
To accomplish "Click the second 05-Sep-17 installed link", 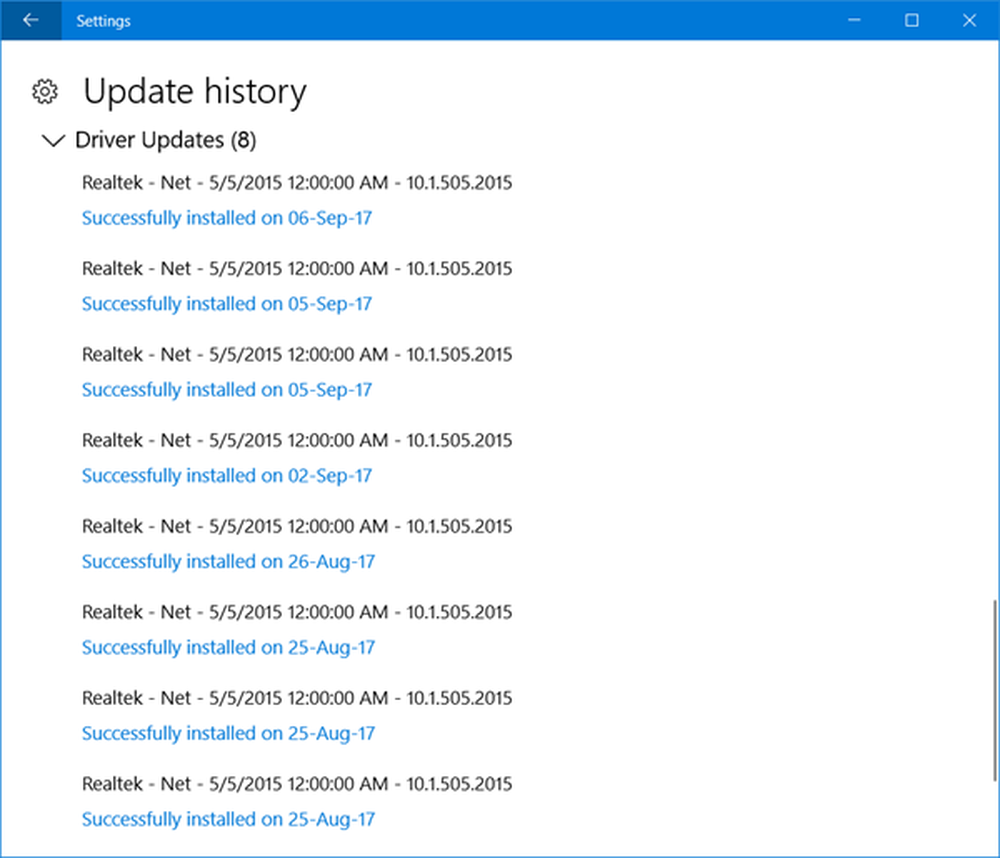I will (x=226, y=390).
